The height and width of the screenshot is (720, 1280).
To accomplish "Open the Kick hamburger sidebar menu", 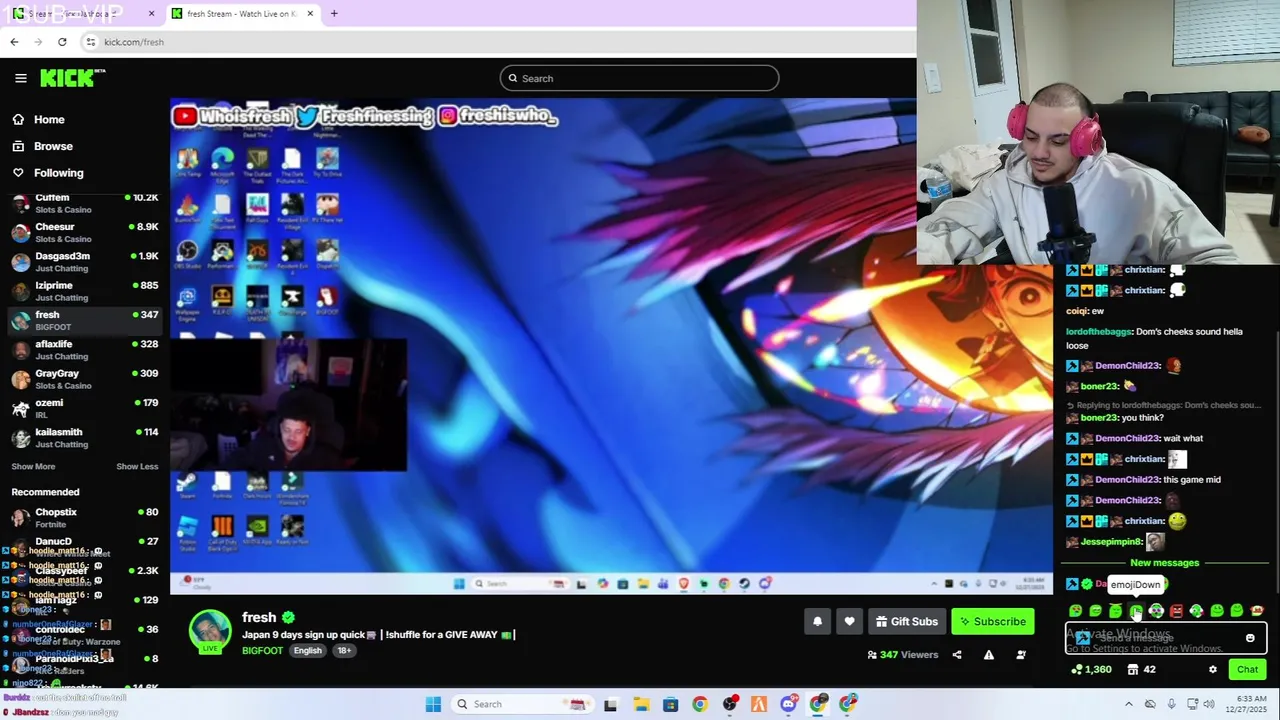I will [20, 78].
